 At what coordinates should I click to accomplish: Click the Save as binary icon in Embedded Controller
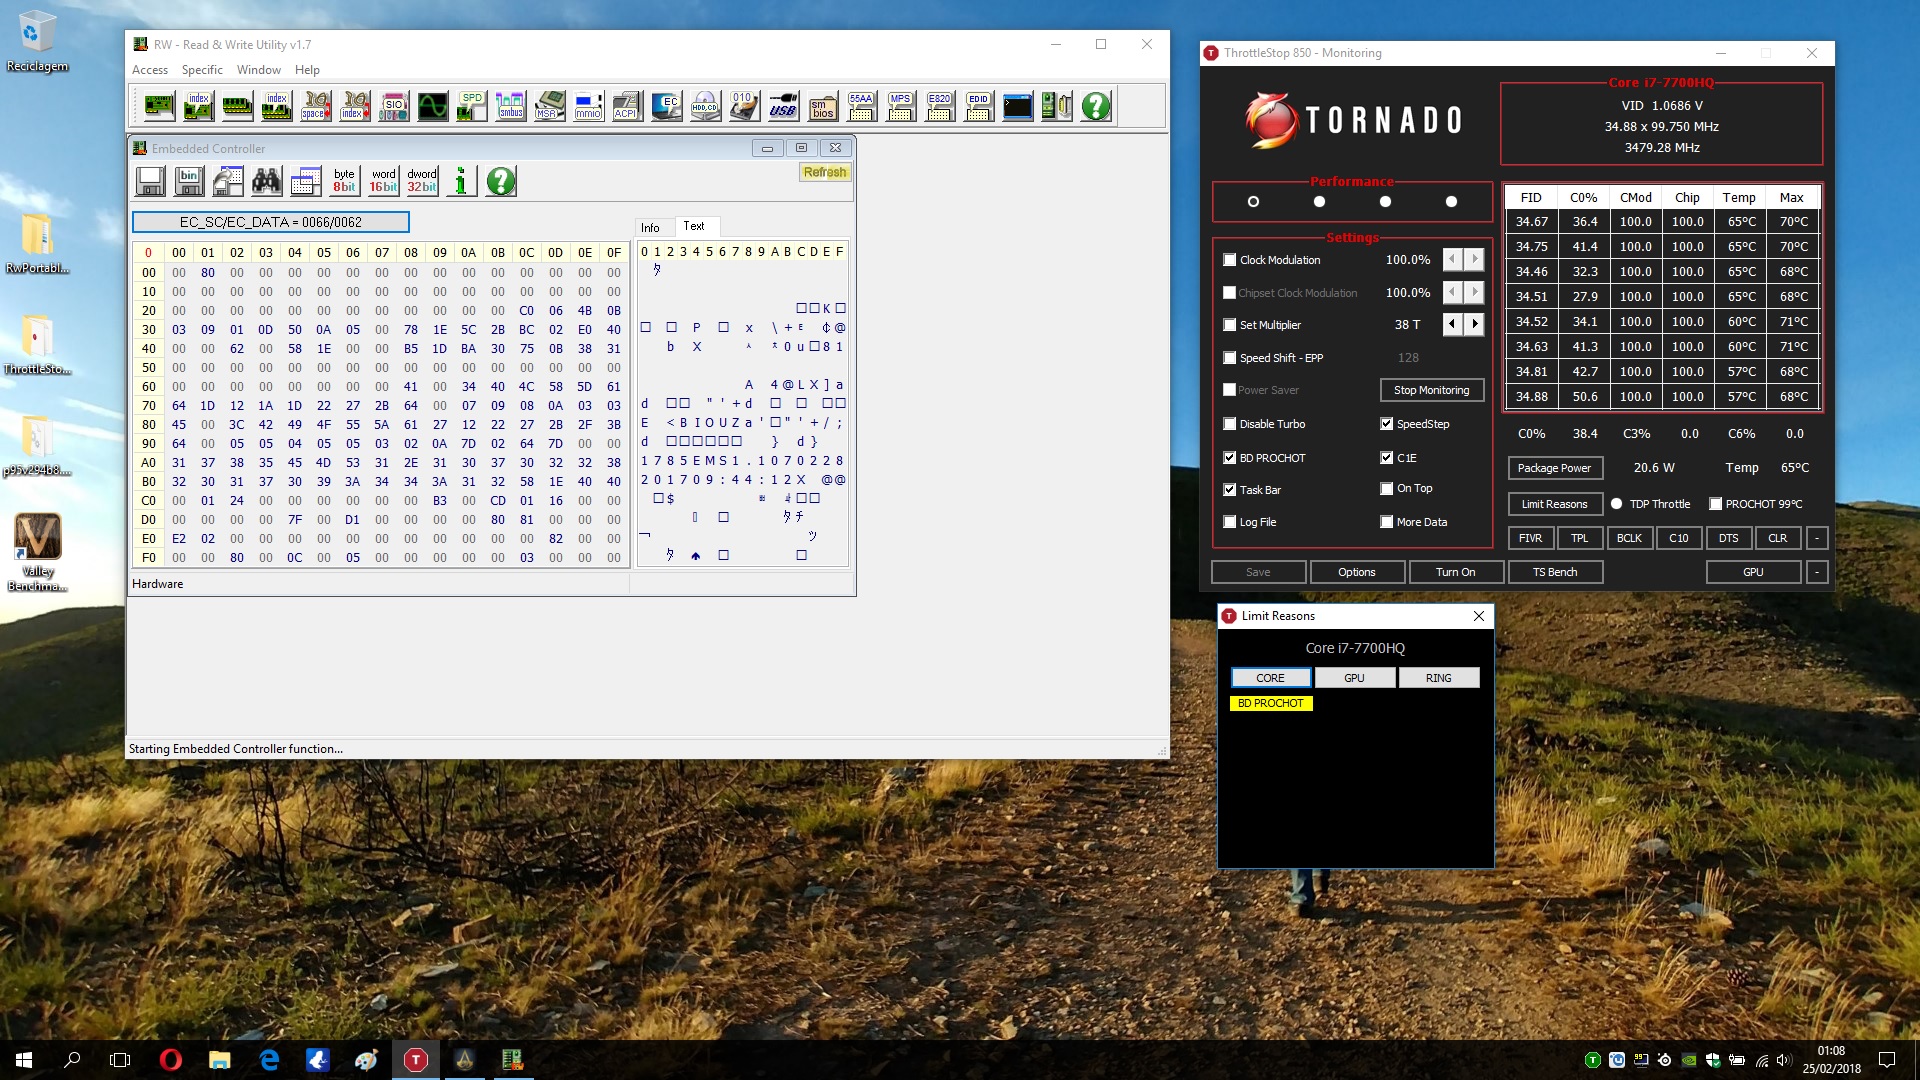[189, 181]
